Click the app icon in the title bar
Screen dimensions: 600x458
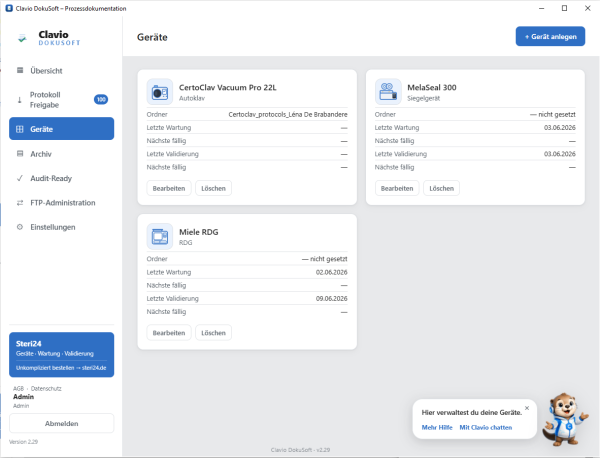click(9, 8)
